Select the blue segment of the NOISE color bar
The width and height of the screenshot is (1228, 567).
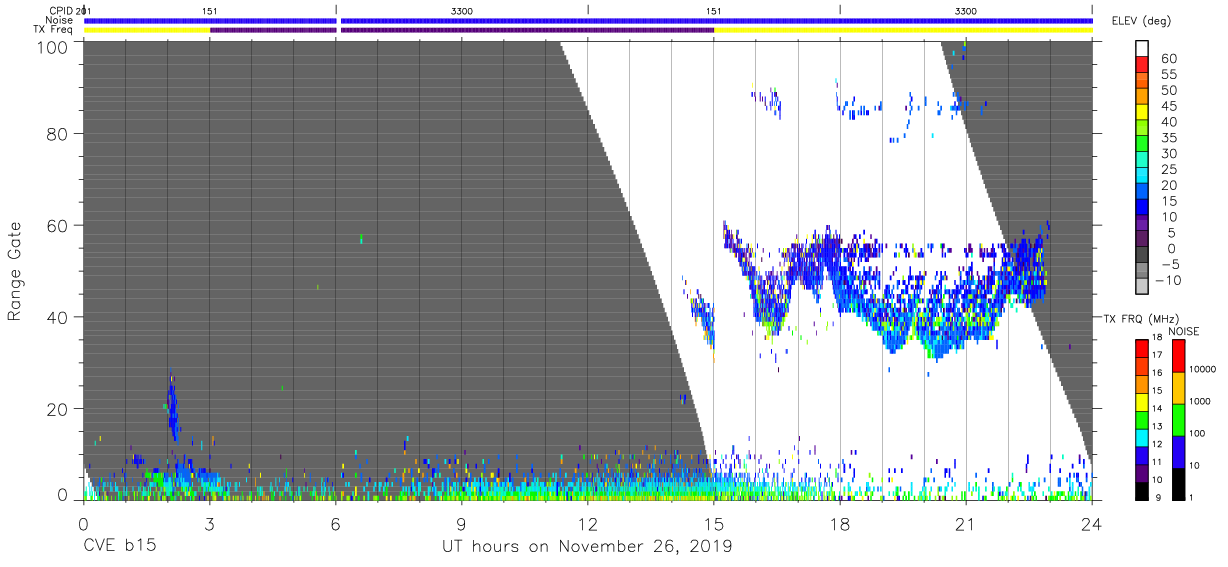click(x=1178, y=451)
